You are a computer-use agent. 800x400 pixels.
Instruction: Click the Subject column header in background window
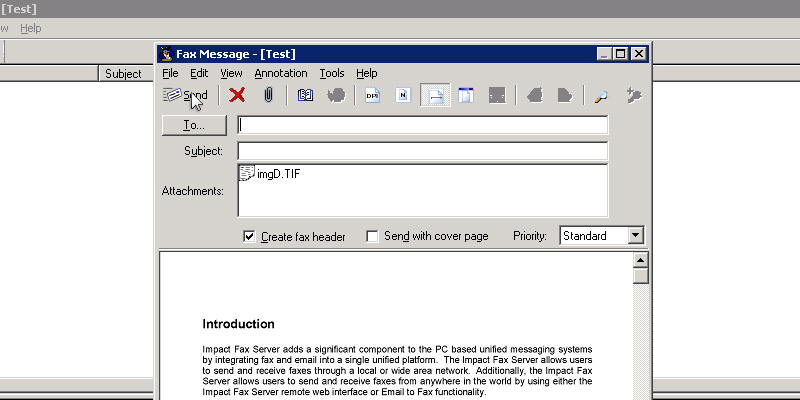[x=123, y=73]
